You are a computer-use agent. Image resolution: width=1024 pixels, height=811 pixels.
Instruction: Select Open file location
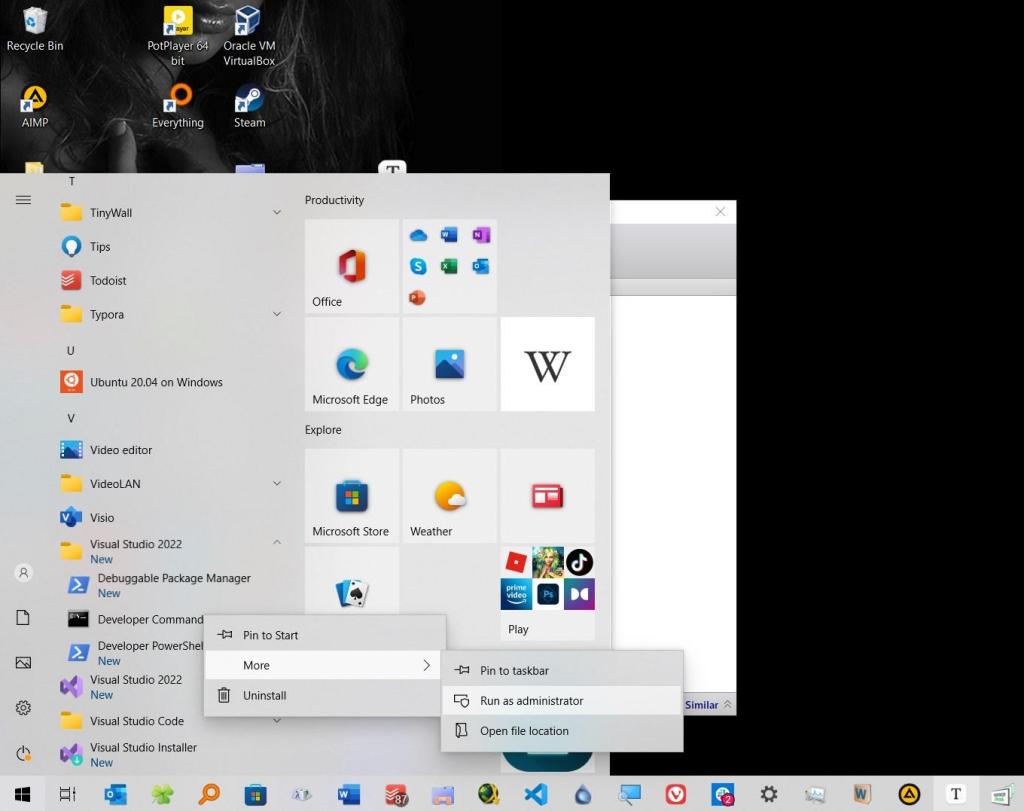pos(562,731)
